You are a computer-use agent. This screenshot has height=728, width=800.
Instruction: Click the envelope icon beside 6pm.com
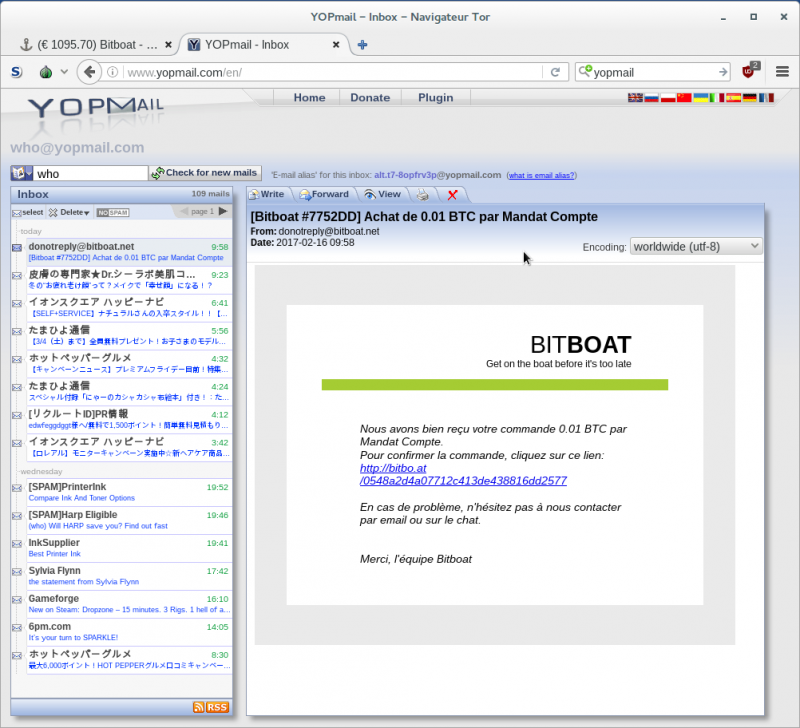pyautogui.click(x=17, y=628)
